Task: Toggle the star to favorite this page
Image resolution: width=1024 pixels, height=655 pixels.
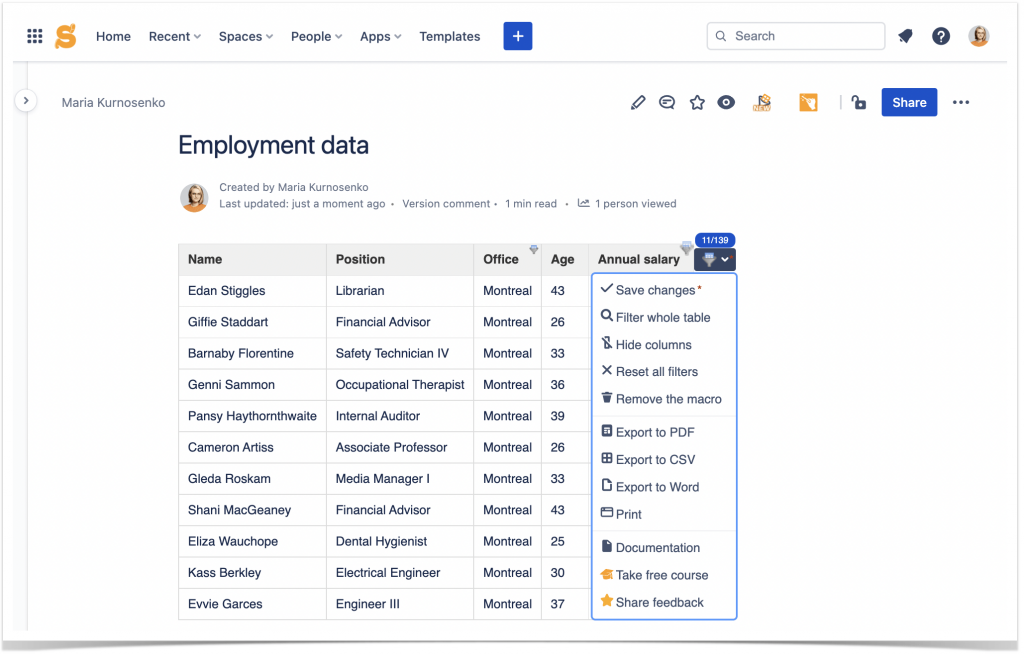Action: click(x=697, y=102)
